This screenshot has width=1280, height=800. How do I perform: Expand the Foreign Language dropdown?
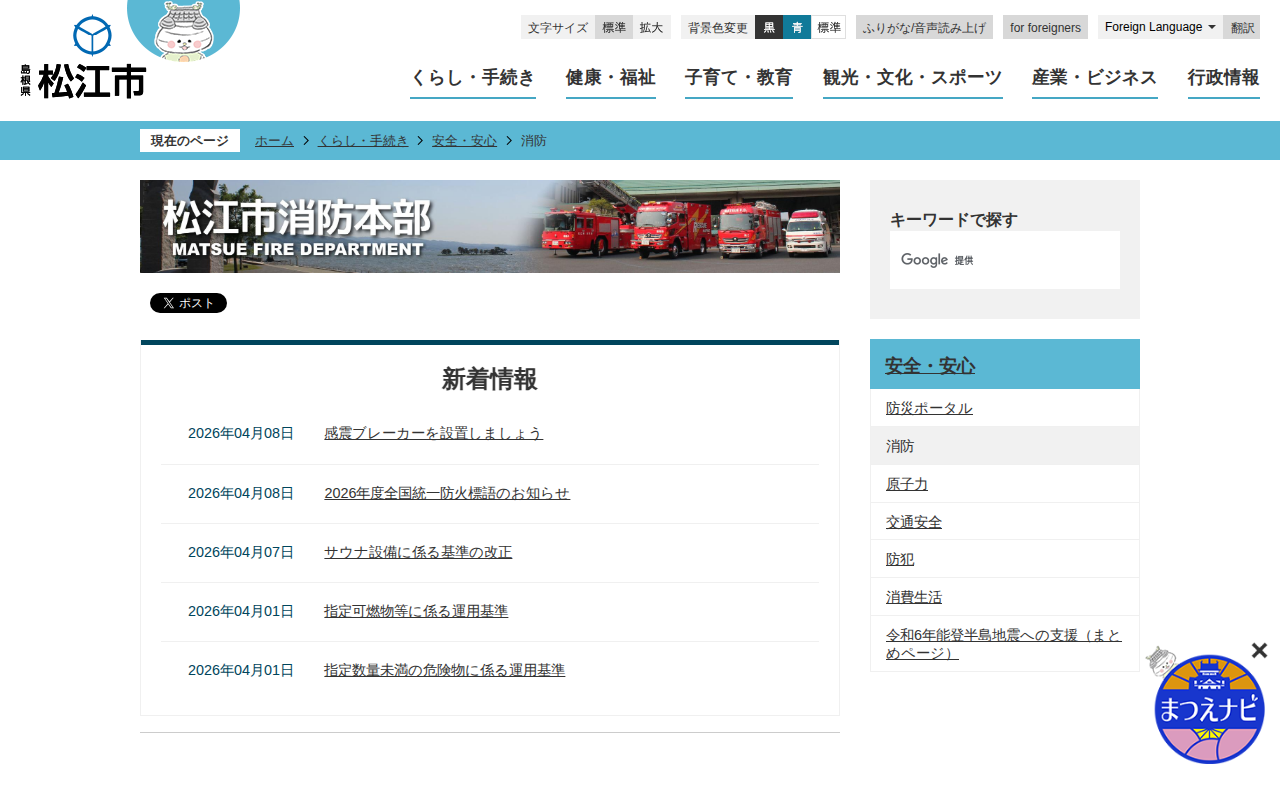(x=1160, y=27)
